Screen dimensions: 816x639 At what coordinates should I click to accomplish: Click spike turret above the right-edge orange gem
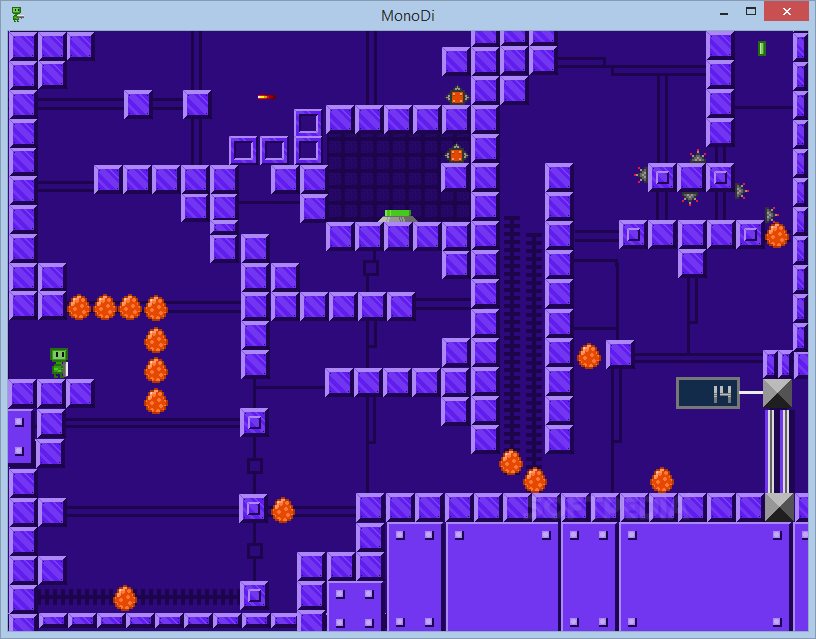pyautogui.click(x=771, y=214)
